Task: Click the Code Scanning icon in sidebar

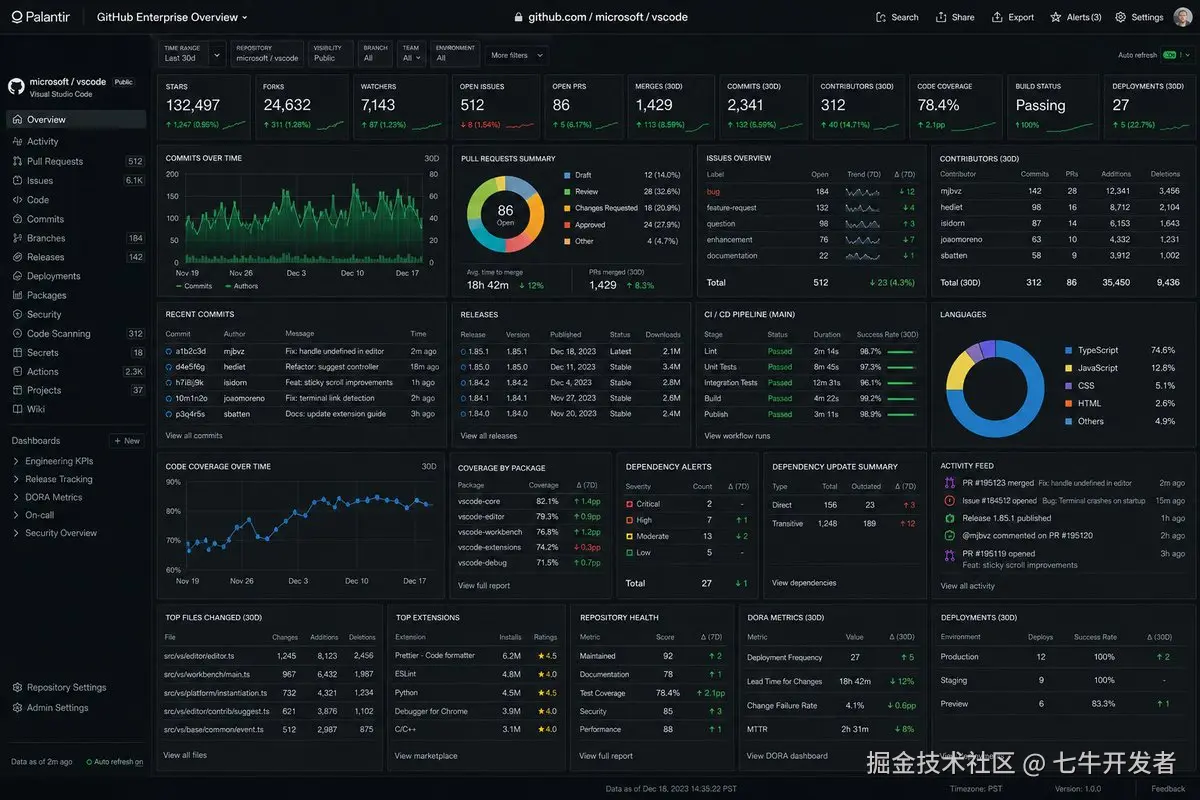Action: click(x=17, y=334)
